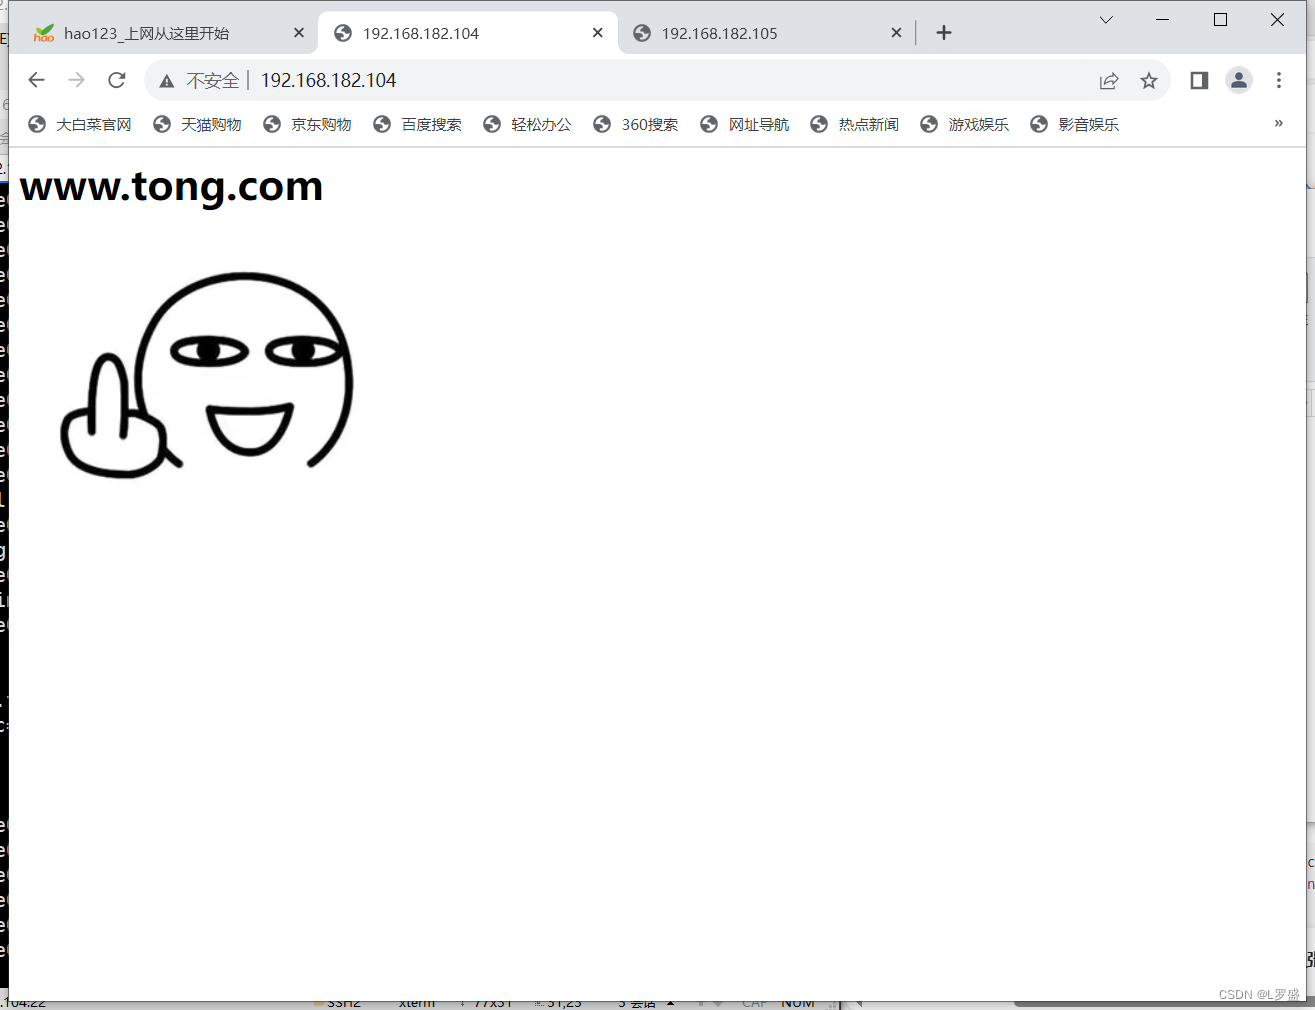This screenshot has width=1315, height=1010.
Task: Open the 京东购物 bookmark
Action: point(308,124)
